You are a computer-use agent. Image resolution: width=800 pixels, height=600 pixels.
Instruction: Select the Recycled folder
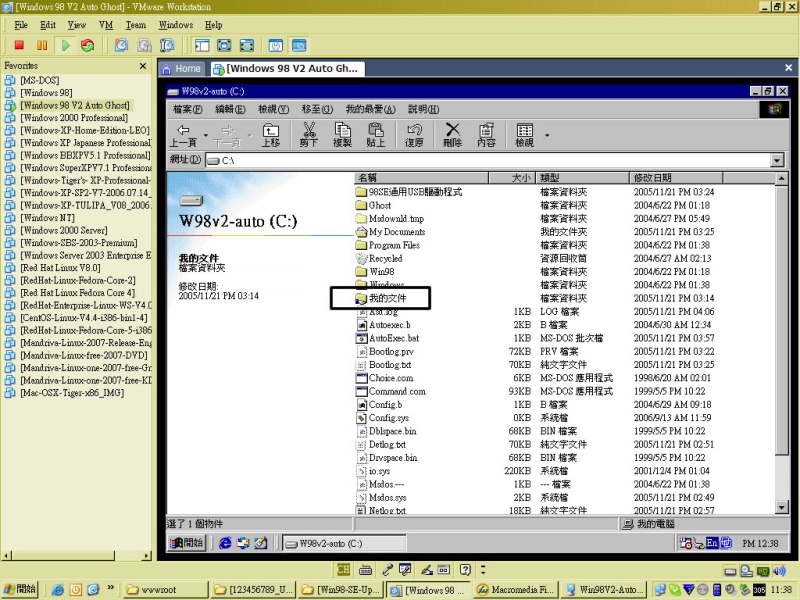coord(379,259)
